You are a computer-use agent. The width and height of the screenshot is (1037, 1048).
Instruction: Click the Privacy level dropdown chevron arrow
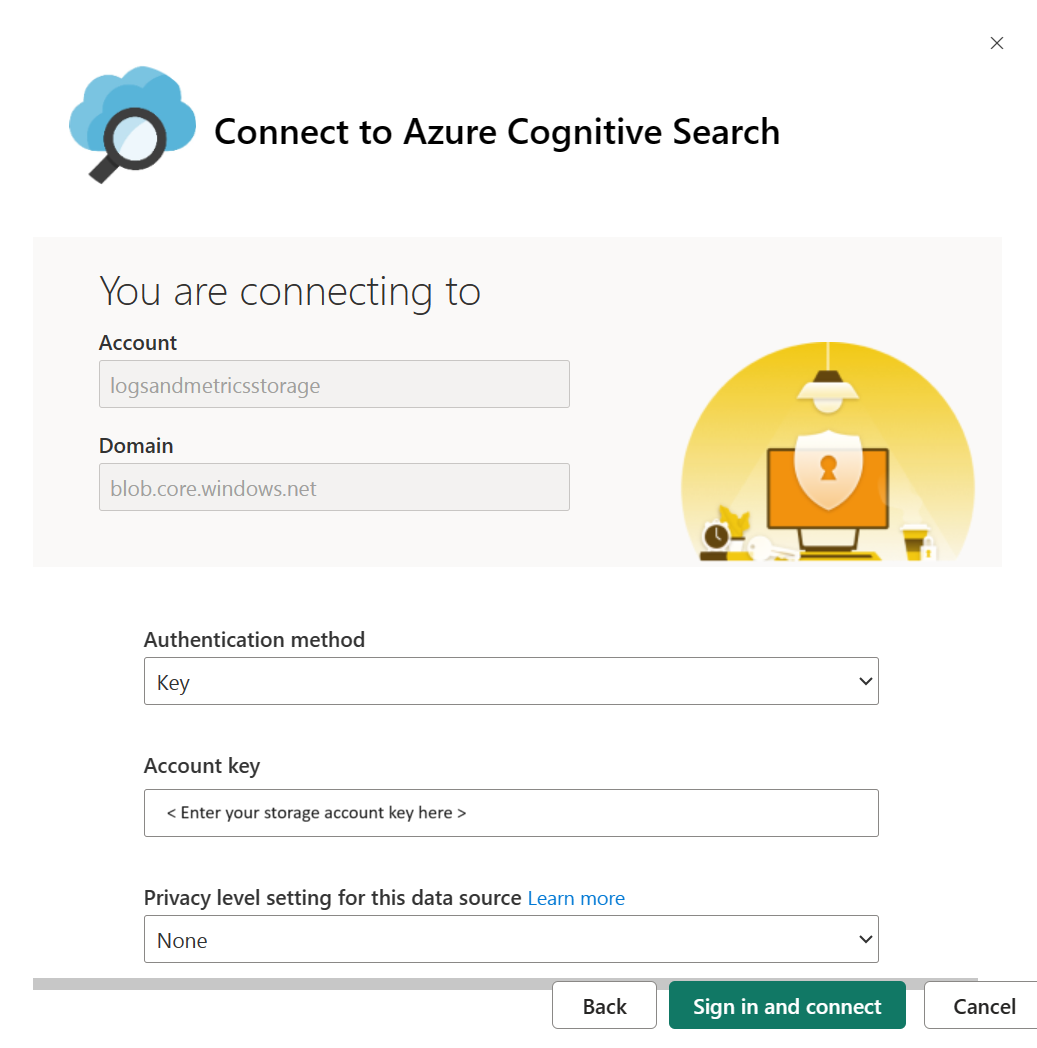865,939
